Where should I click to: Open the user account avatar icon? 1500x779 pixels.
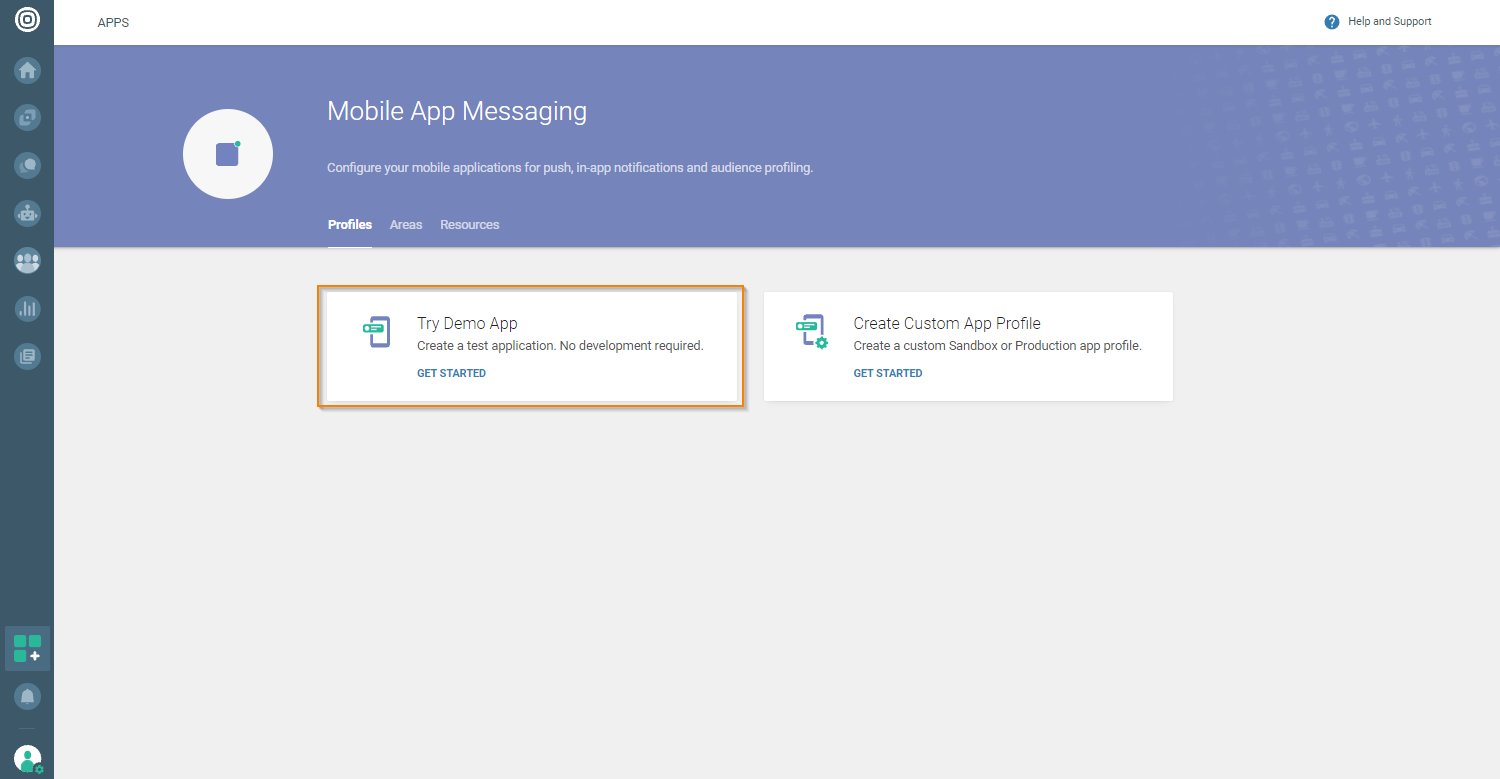28,758
